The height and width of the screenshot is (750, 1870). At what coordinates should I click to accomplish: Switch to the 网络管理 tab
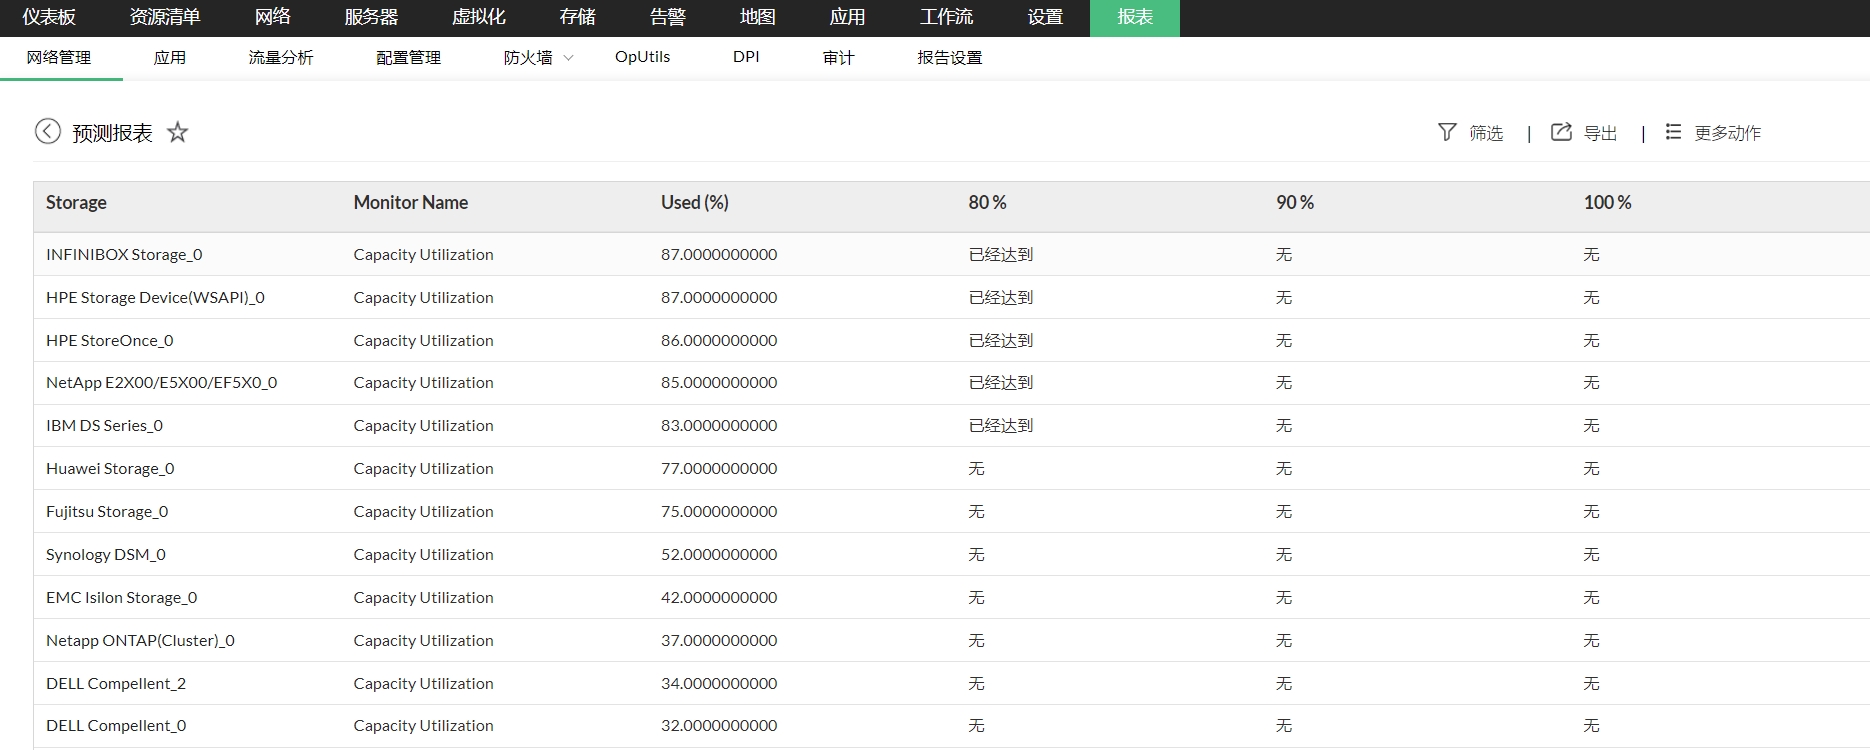click(x=59, y=58)
